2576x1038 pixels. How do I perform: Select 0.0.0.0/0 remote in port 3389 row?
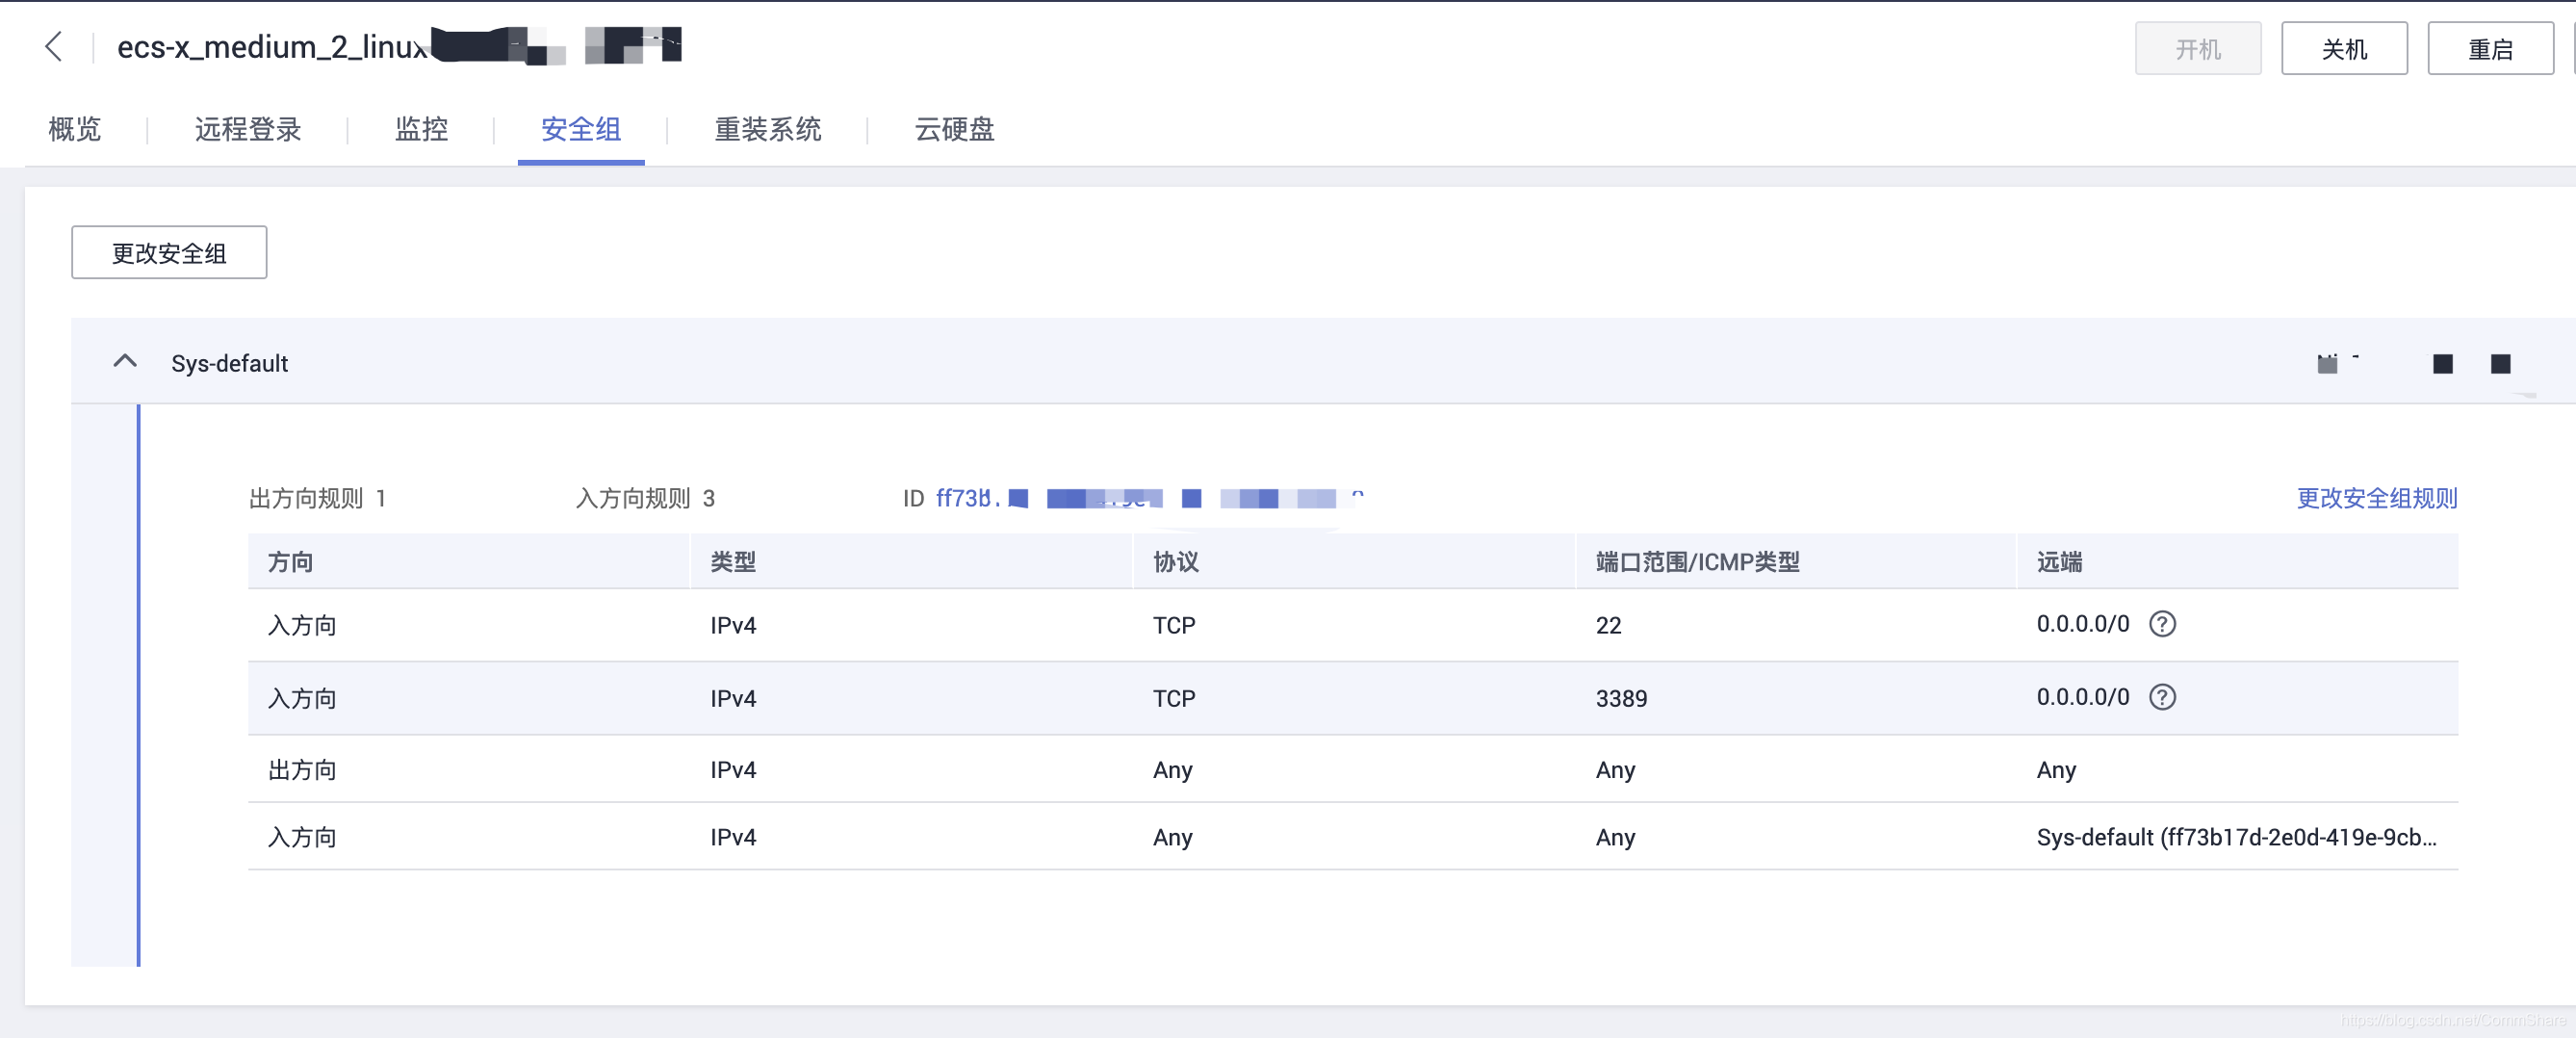click(x=2083, y=697)
